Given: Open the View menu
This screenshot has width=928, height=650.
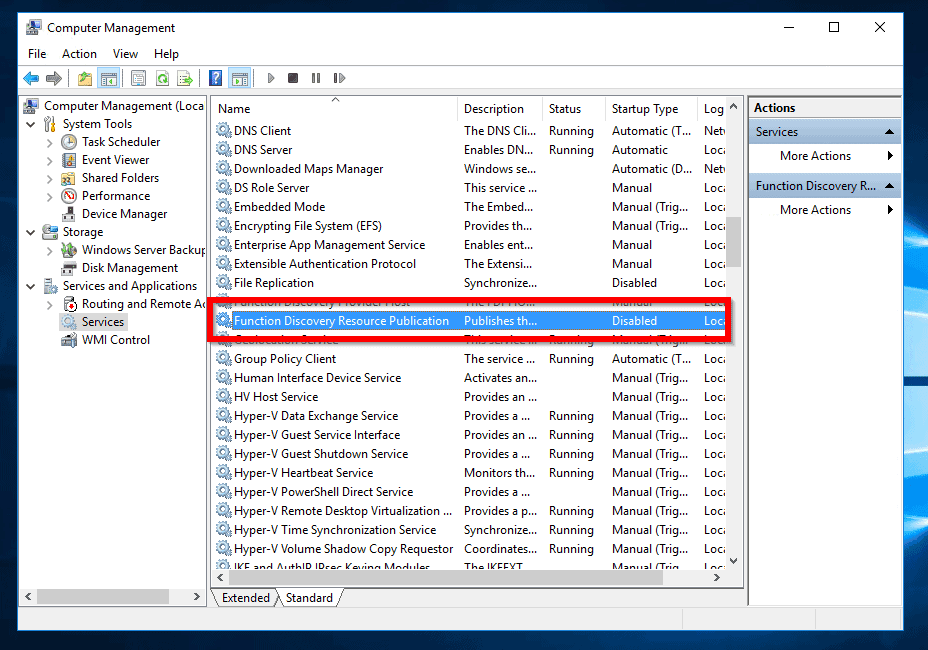Looking at the screenshot, I should click(125, 54).
